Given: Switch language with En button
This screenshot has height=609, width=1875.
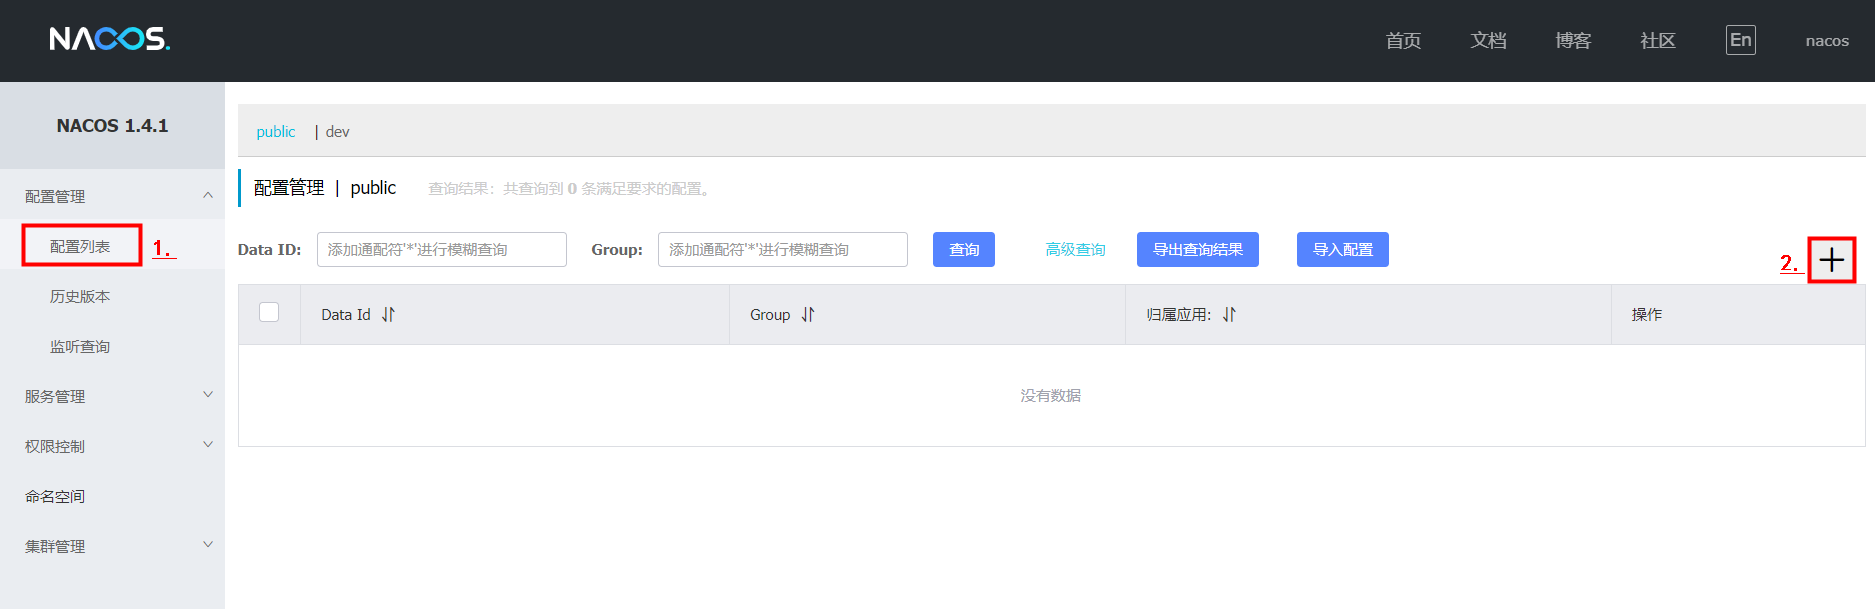Looking at the screenshot, I should (x=1740, y=40).
